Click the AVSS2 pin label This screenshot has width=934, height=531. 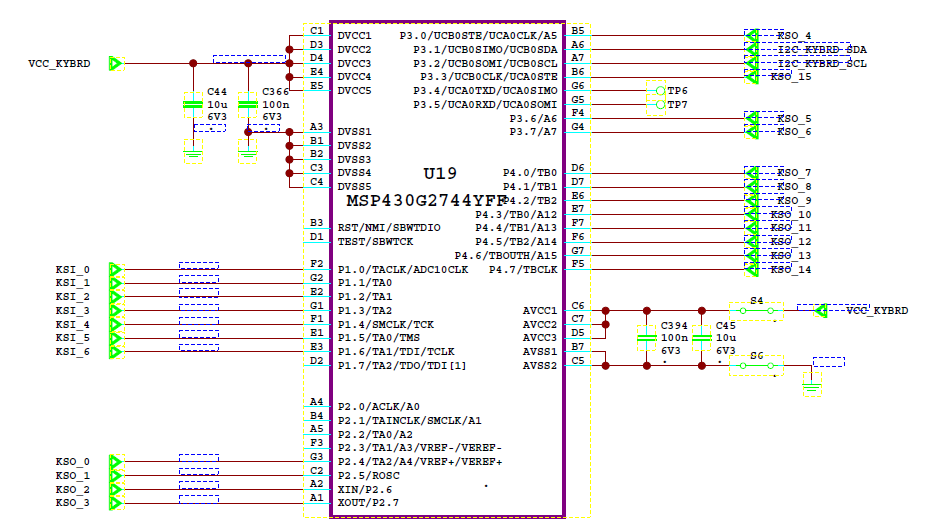coord(540,365)
